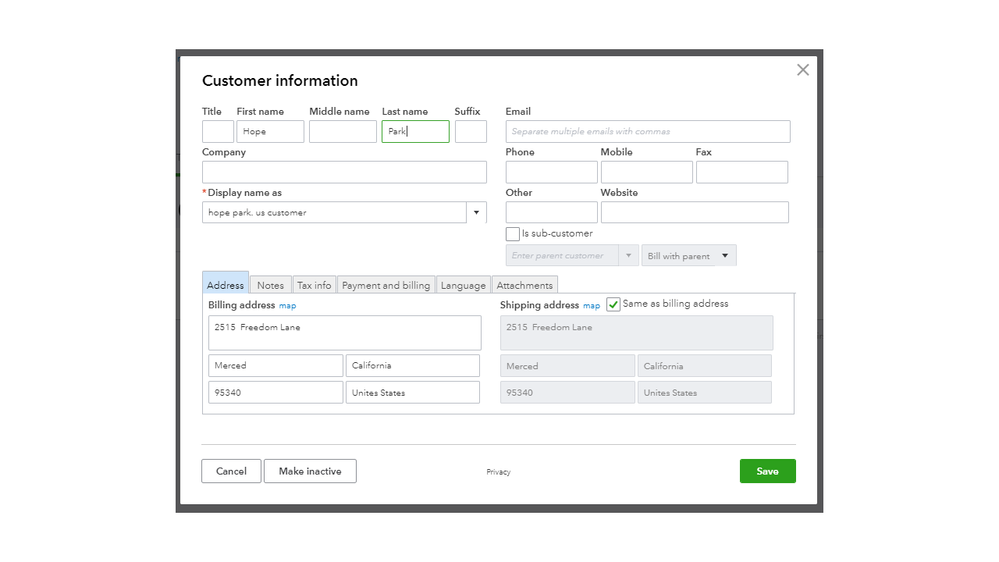Uncheck Same as billing address
This screenshot has height=562, width=999.
pos(613,304)
